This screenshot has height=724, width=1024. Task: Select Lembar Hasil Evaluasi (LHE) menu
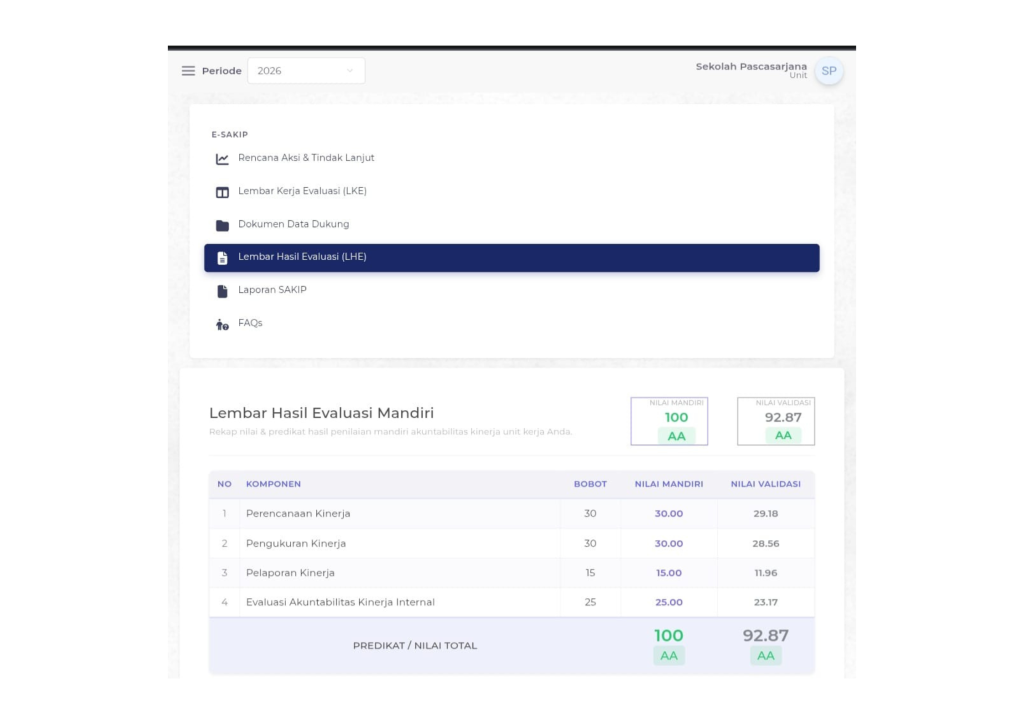(511, 258)
